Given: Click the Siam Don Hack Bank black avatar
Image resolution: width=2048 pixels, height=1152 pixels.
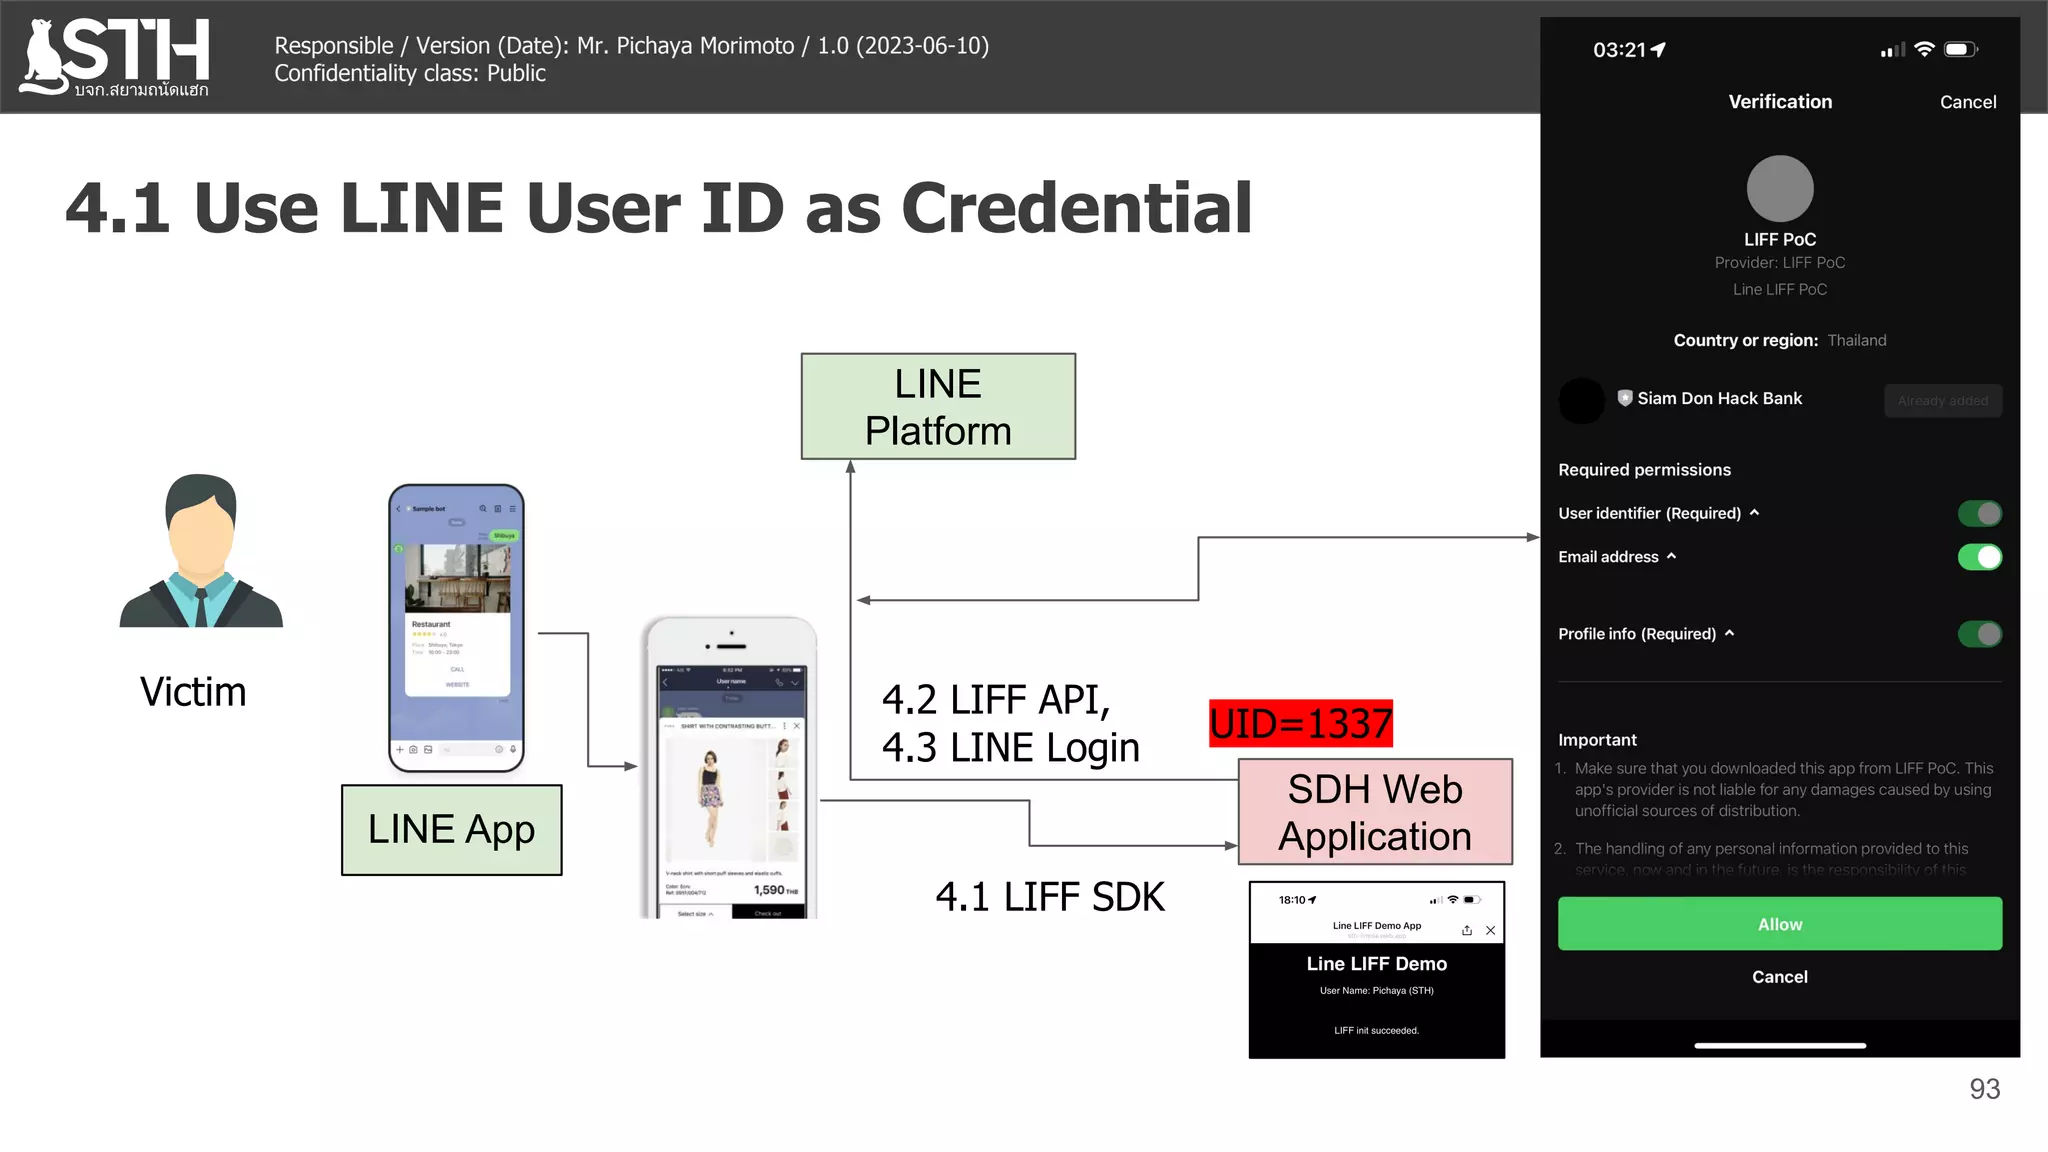Looking at the screenshot, I should [x=1581, y=400].
